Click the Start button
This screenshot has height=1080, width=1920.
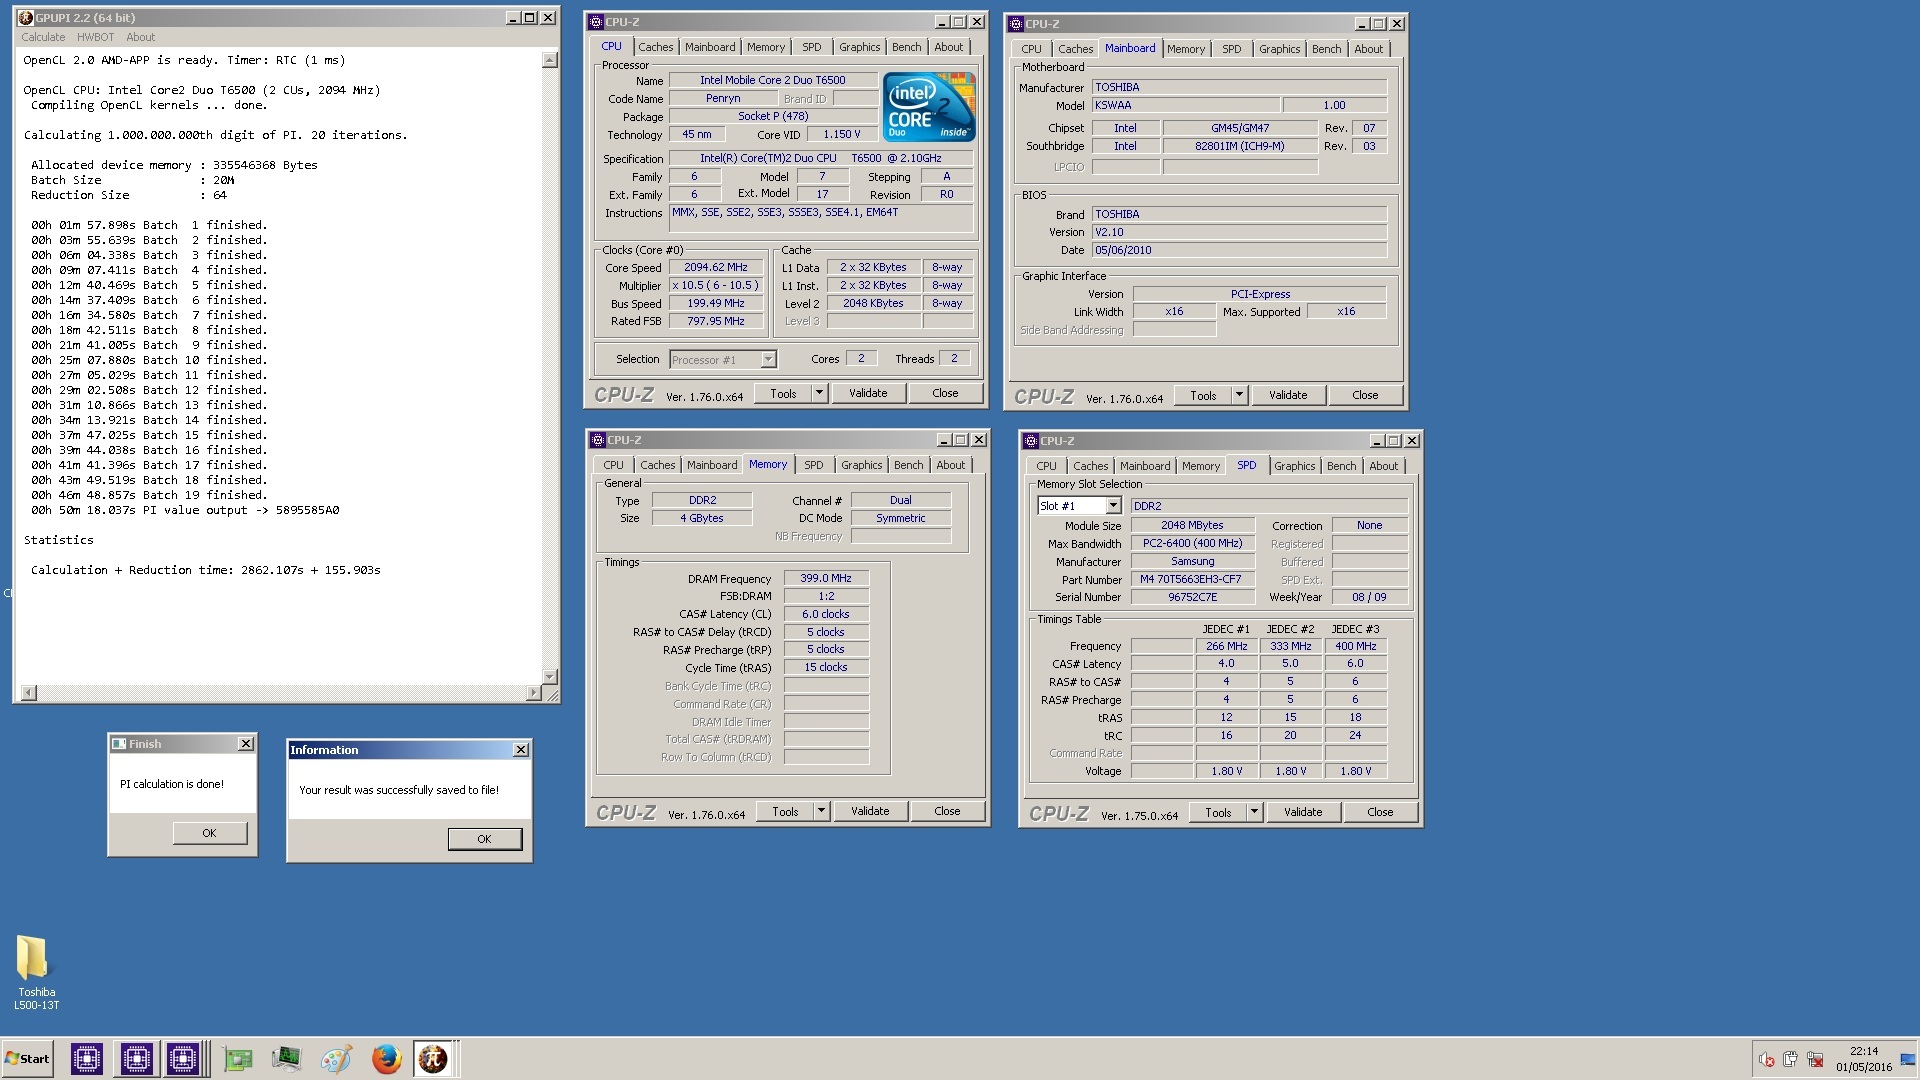pos(28,1059)
